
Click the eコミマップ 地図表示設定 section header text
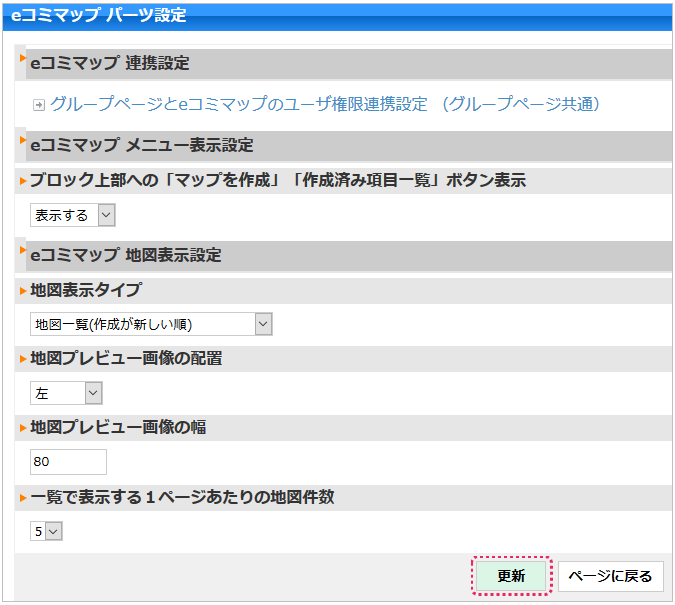(126, 255)
